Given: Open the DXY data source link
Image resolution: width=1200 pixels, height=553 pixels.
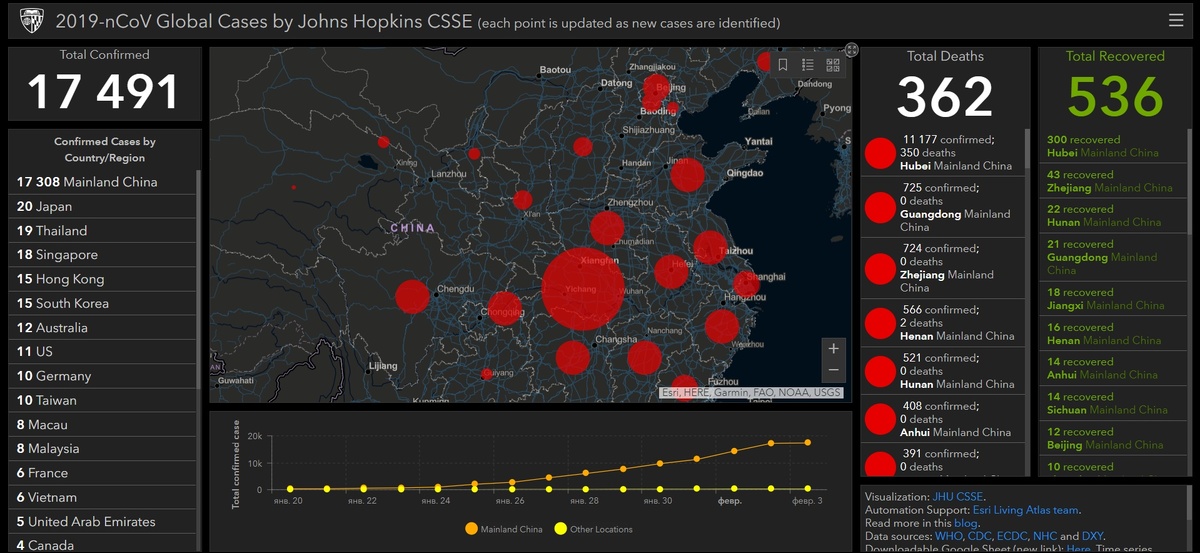Looking at the screenshot, I should coord(1091,536).
